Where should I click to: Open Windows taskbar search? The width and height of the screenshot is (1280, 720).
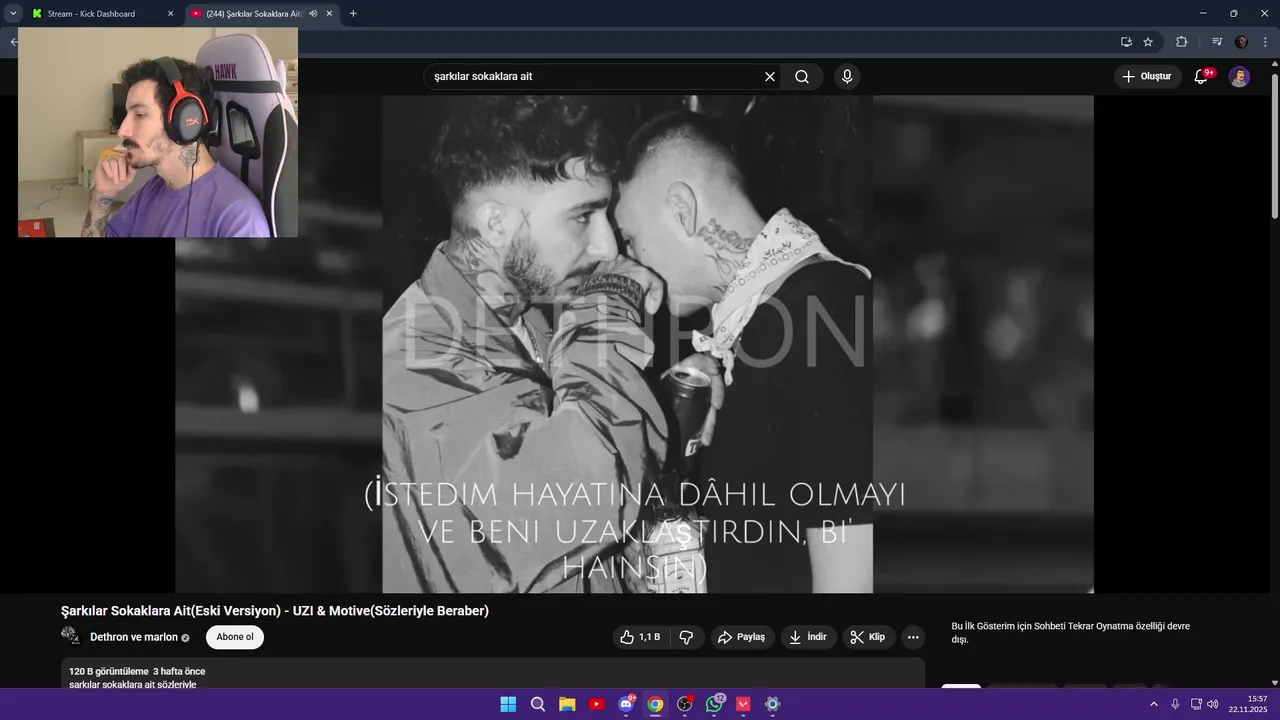click(538, 704)
